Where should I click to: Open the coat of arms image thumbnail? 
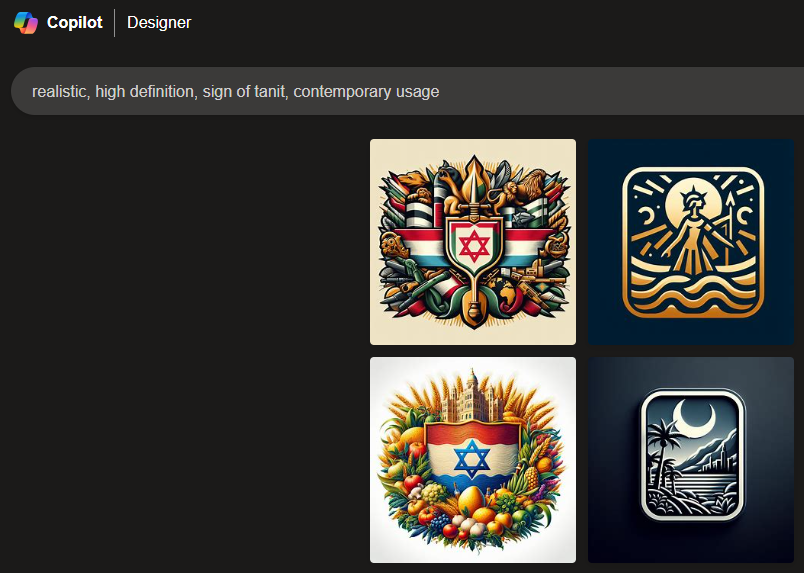(x=473, y=242)
